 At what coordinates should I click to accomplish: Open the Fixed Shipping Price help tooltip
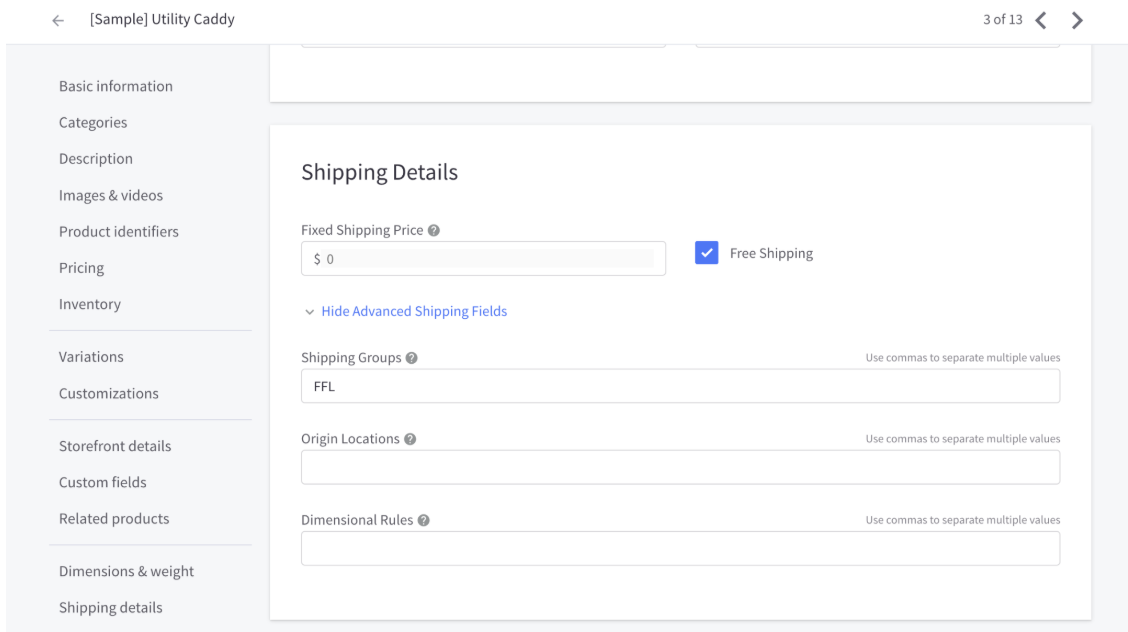tap(433, 230)
